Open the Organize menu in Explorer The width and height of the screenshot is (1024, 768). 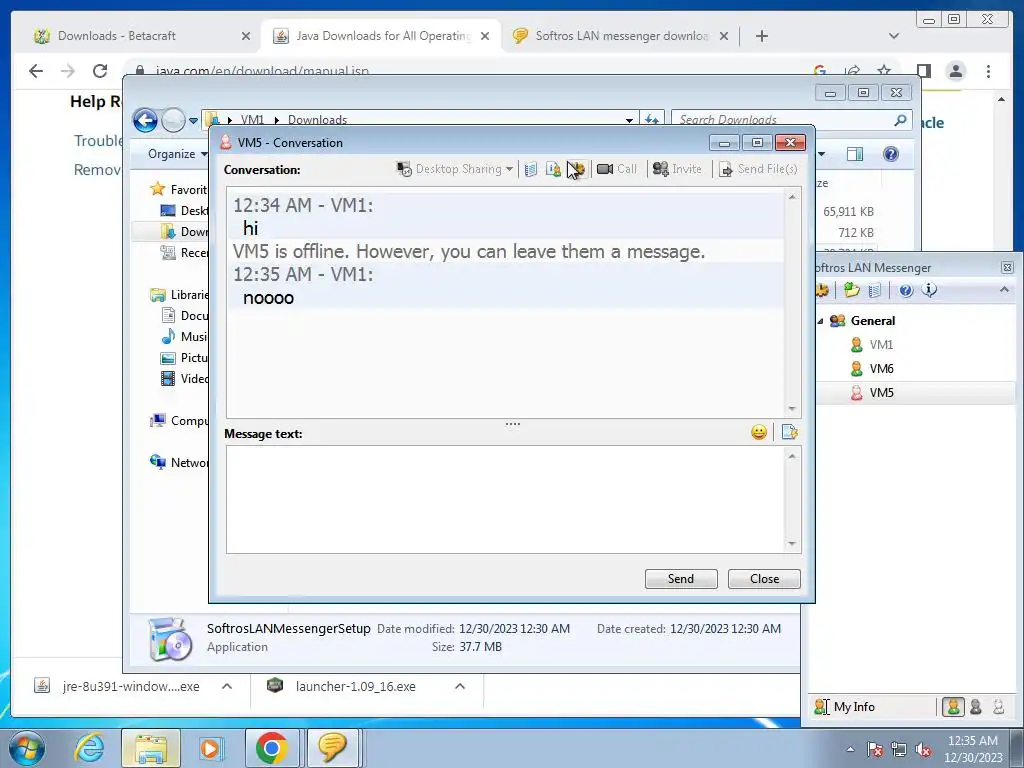point(177,154)
